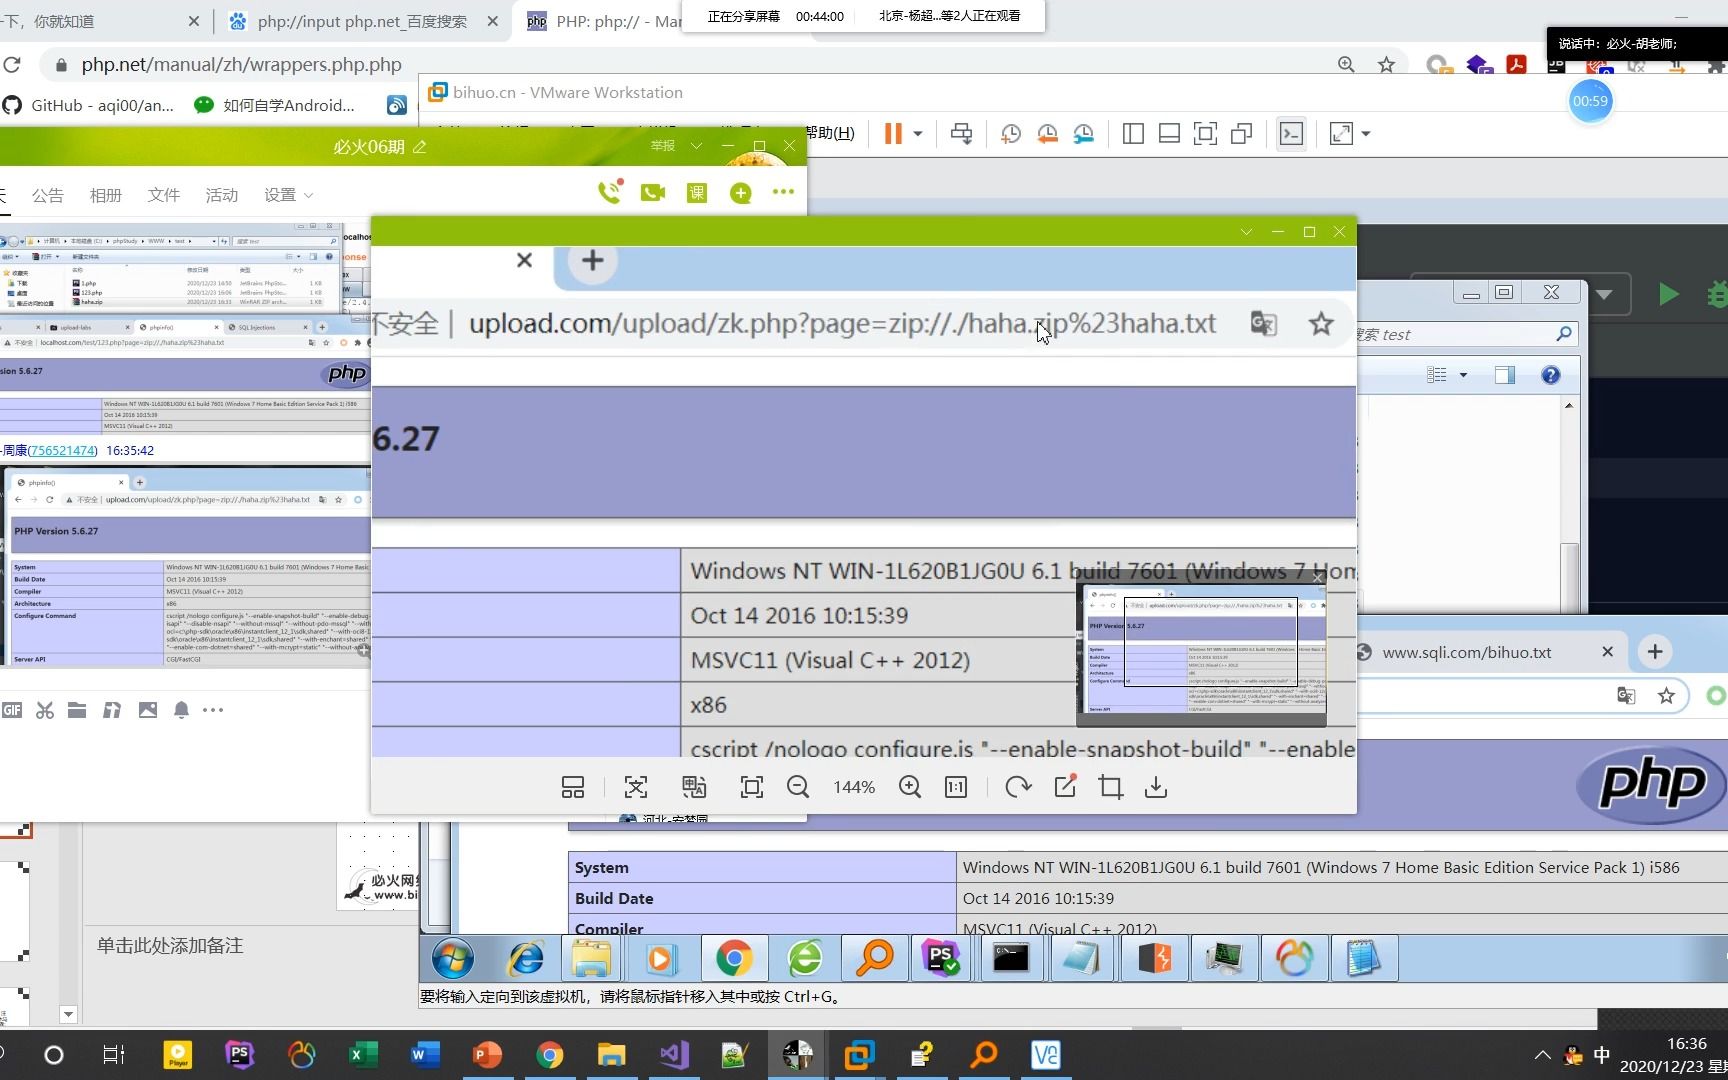Rotate the image clockwise
Viewport: 1728px width, 1080px height.
point(1018,788)
